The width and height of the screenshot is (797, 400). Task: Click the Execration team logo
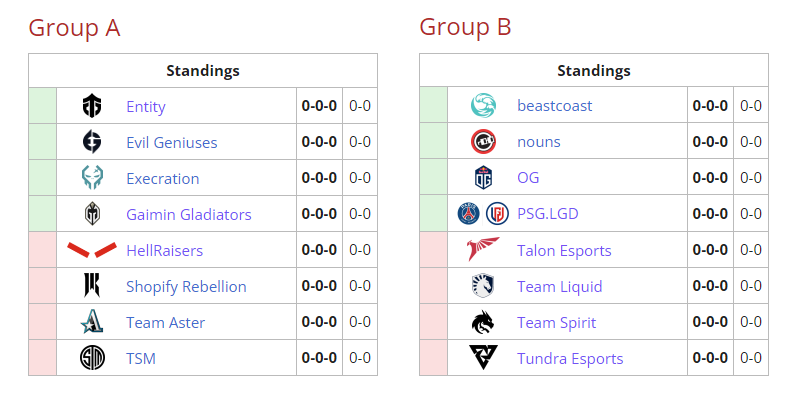tap(92, 178)
